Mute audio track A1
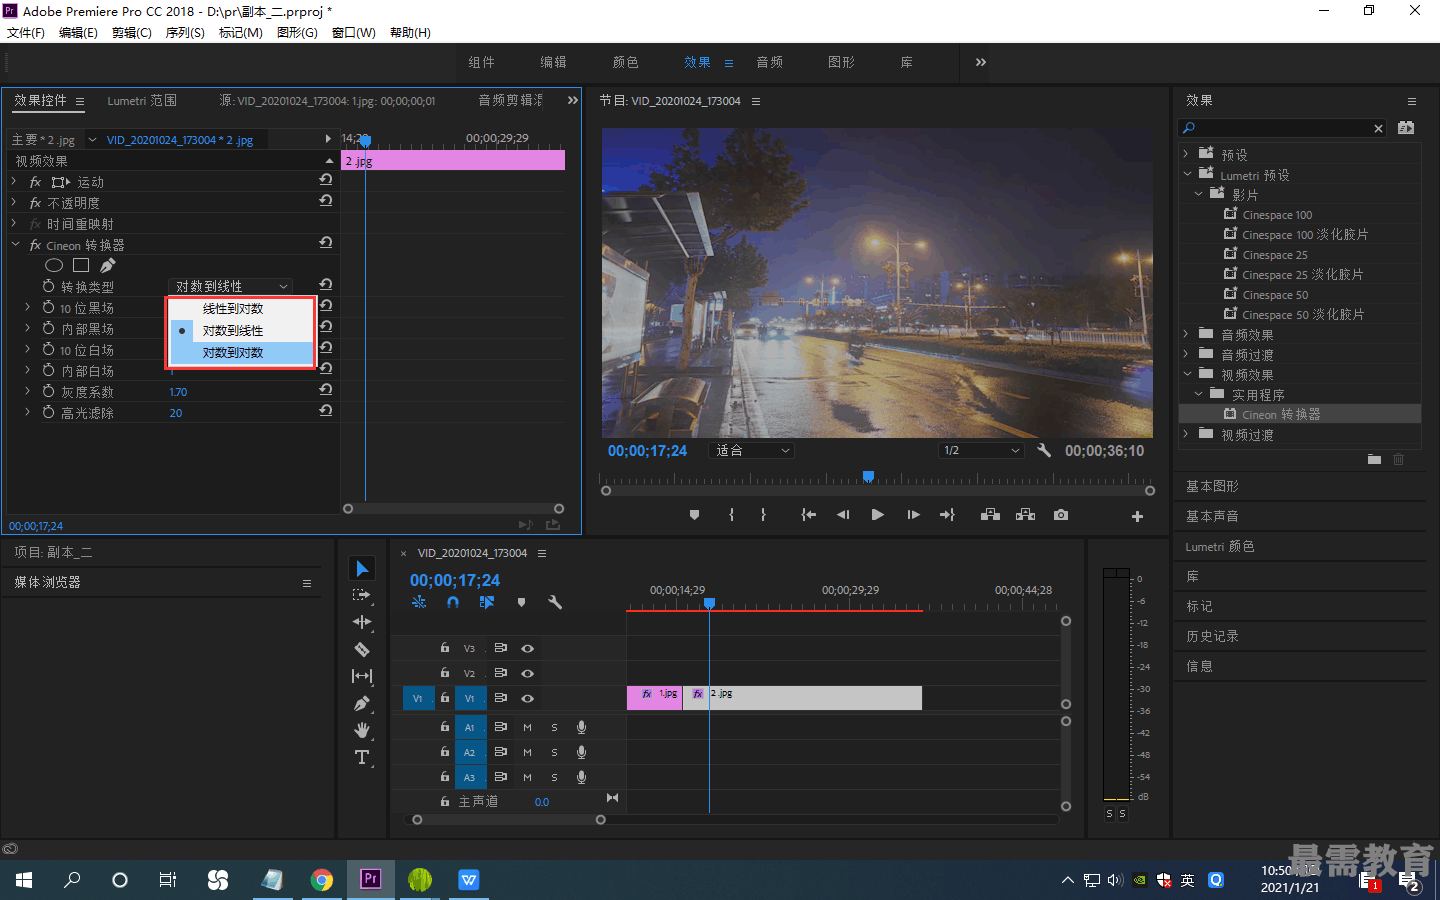This screenshot has height=900, width=1440. [527, 727]
